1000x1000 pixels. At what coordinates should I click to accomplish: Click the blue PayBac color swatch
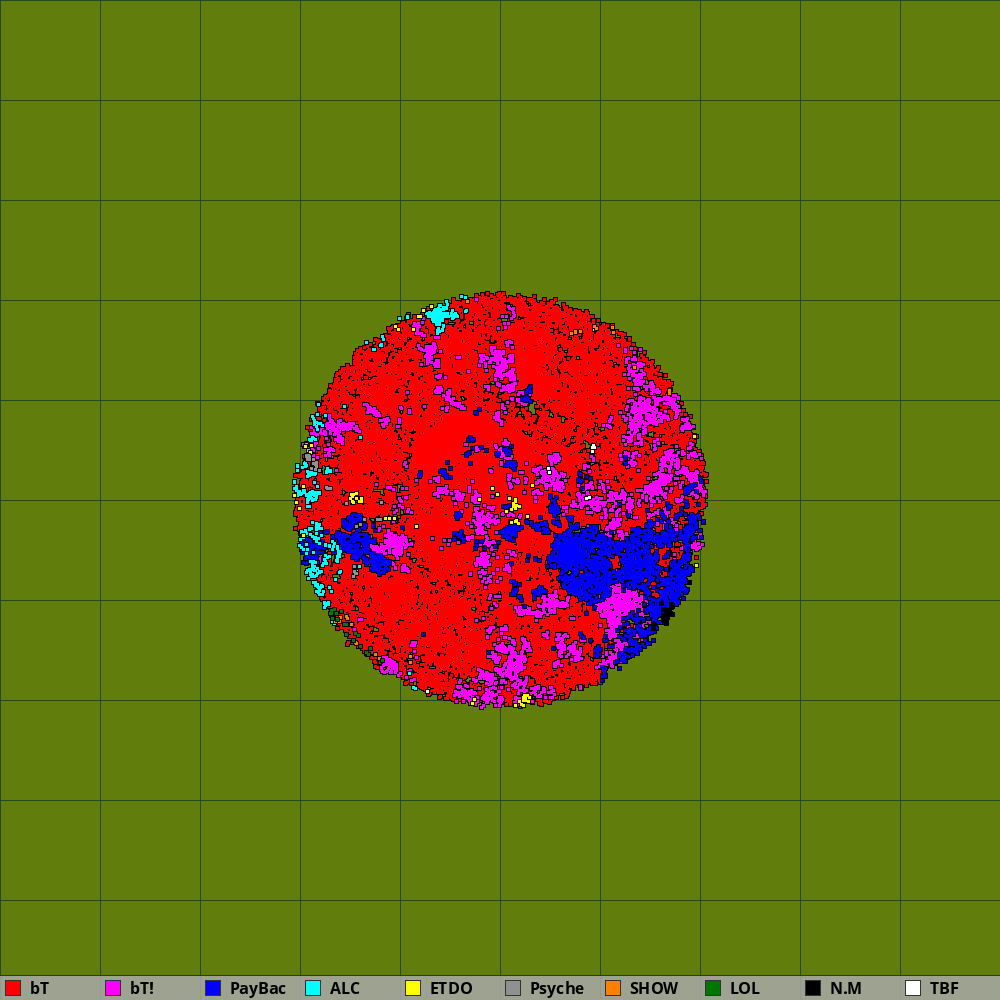(213, 988)
